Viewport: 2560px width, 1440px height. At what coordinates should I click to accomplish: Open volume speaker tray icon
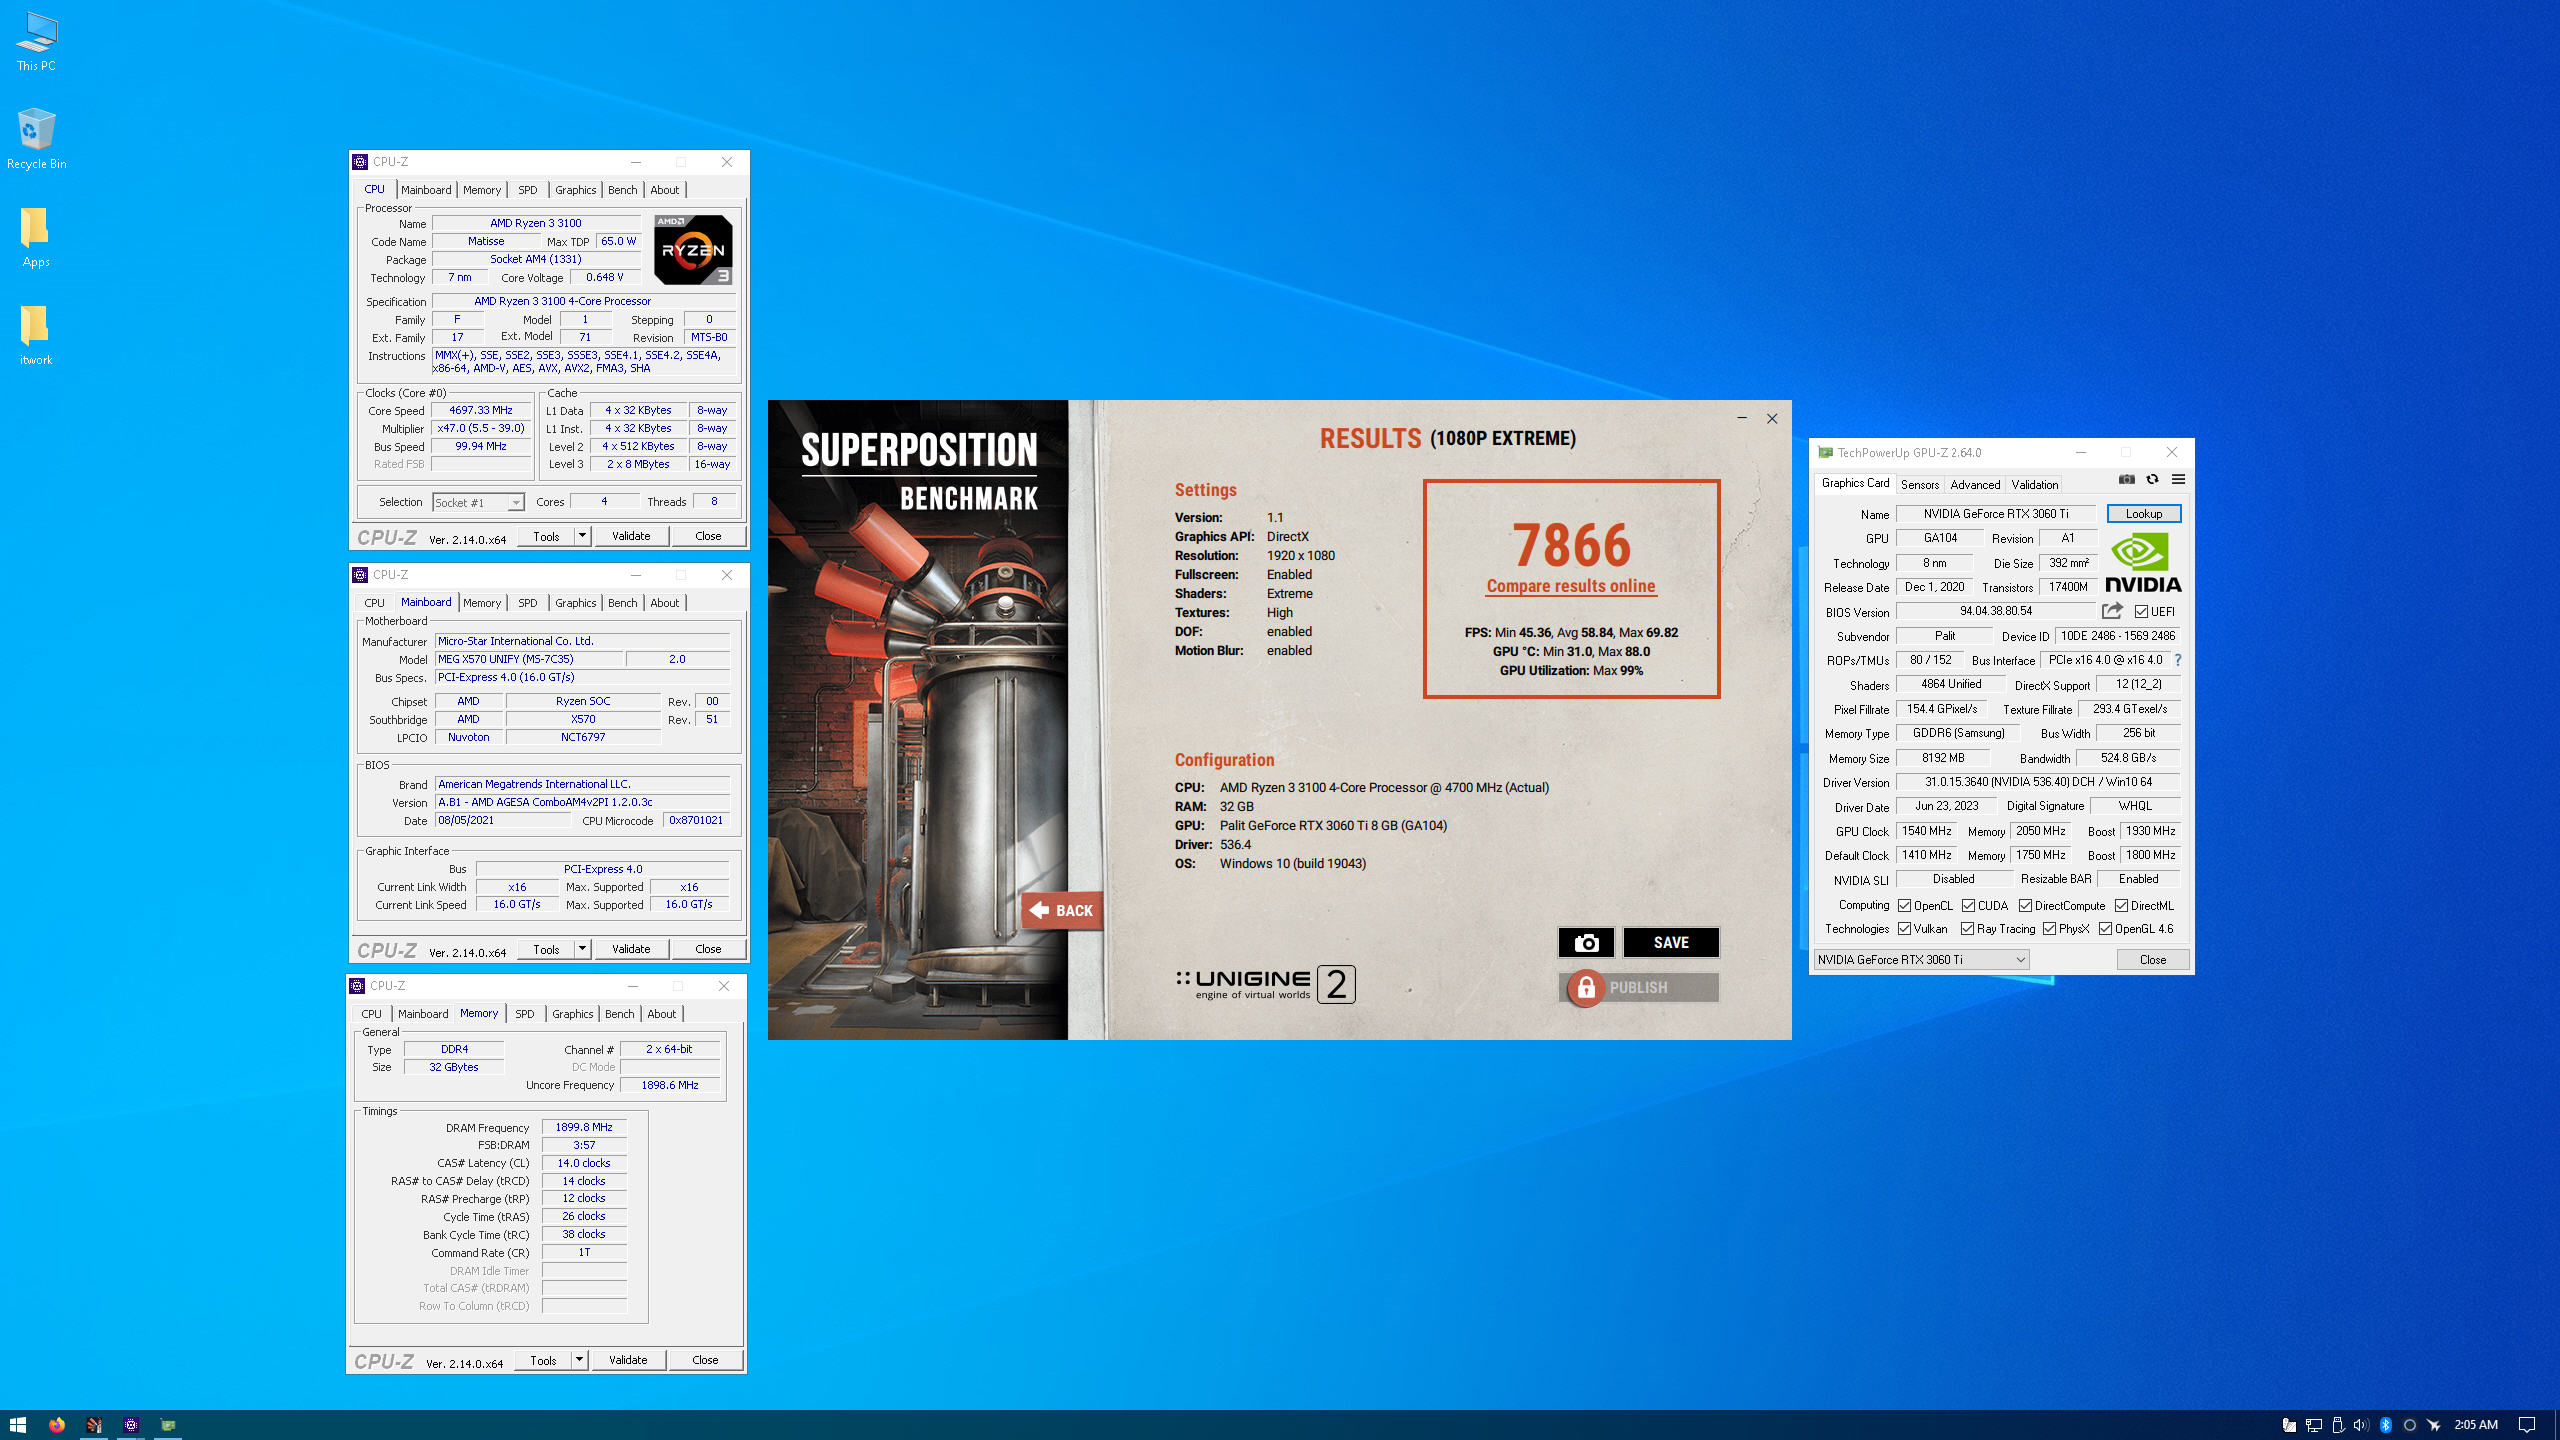(2361, 1425)
